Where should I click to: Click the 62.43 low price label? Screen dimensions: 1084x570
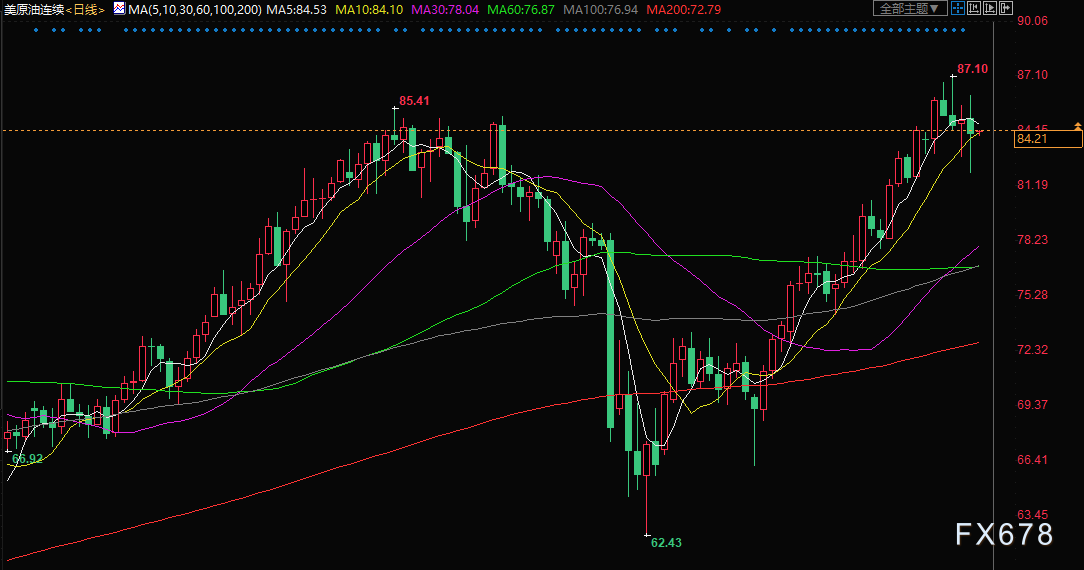666,542
